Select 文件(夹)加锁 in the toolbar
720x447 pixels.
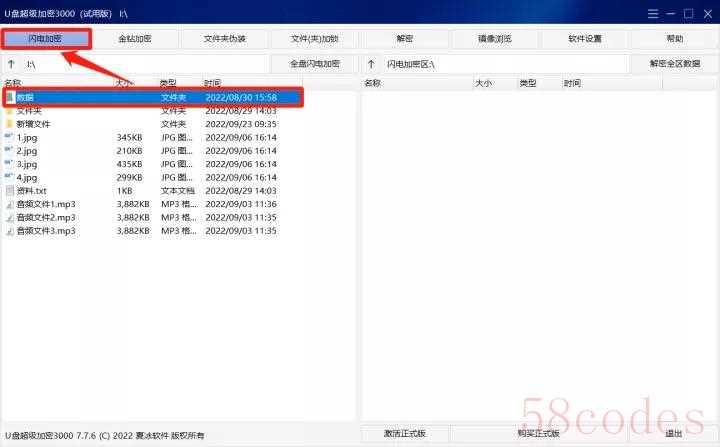click(x=315, y=39)
